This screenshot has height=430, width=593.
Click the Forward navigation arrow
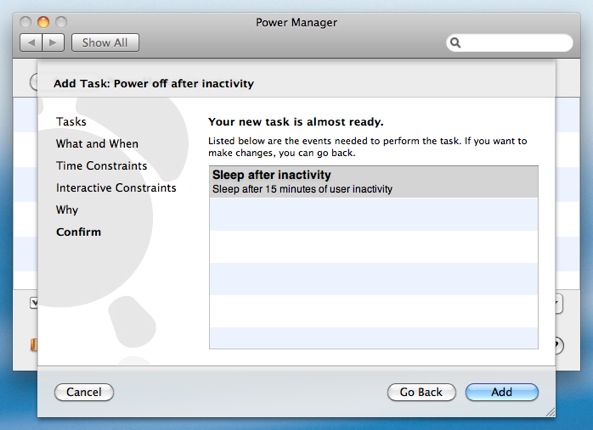point(53,43)
